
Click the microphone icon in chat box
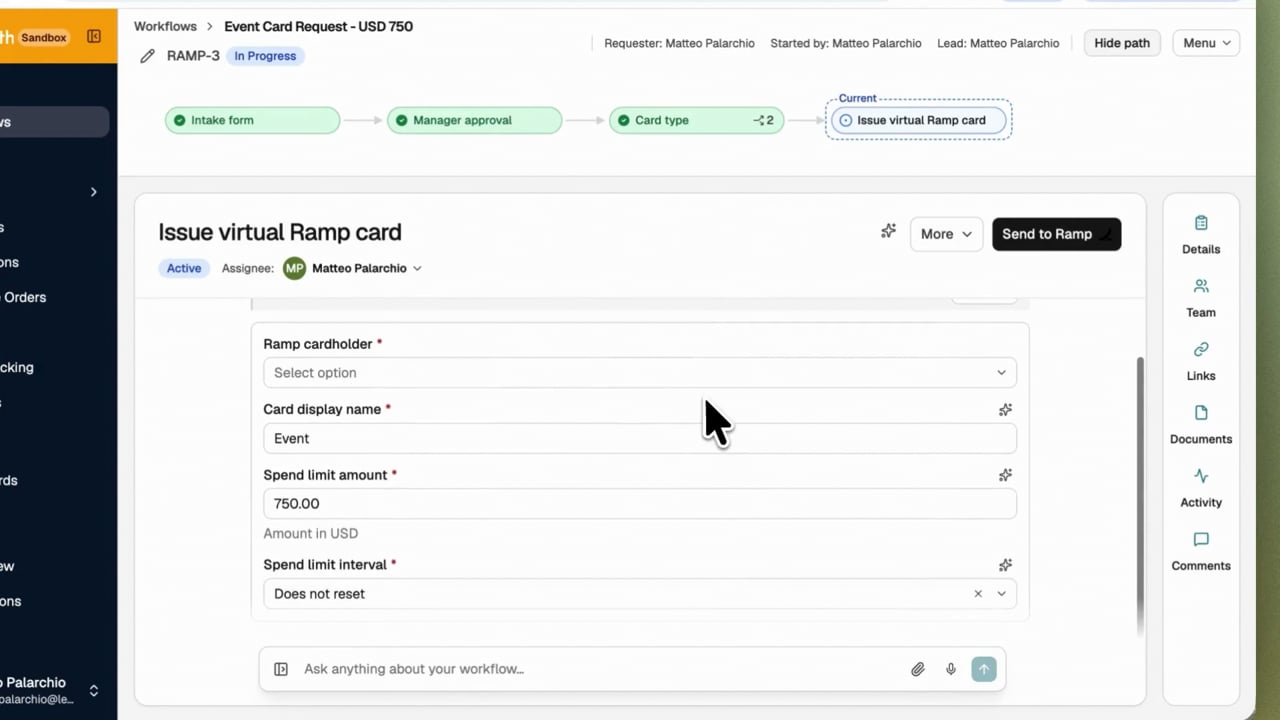951,669
